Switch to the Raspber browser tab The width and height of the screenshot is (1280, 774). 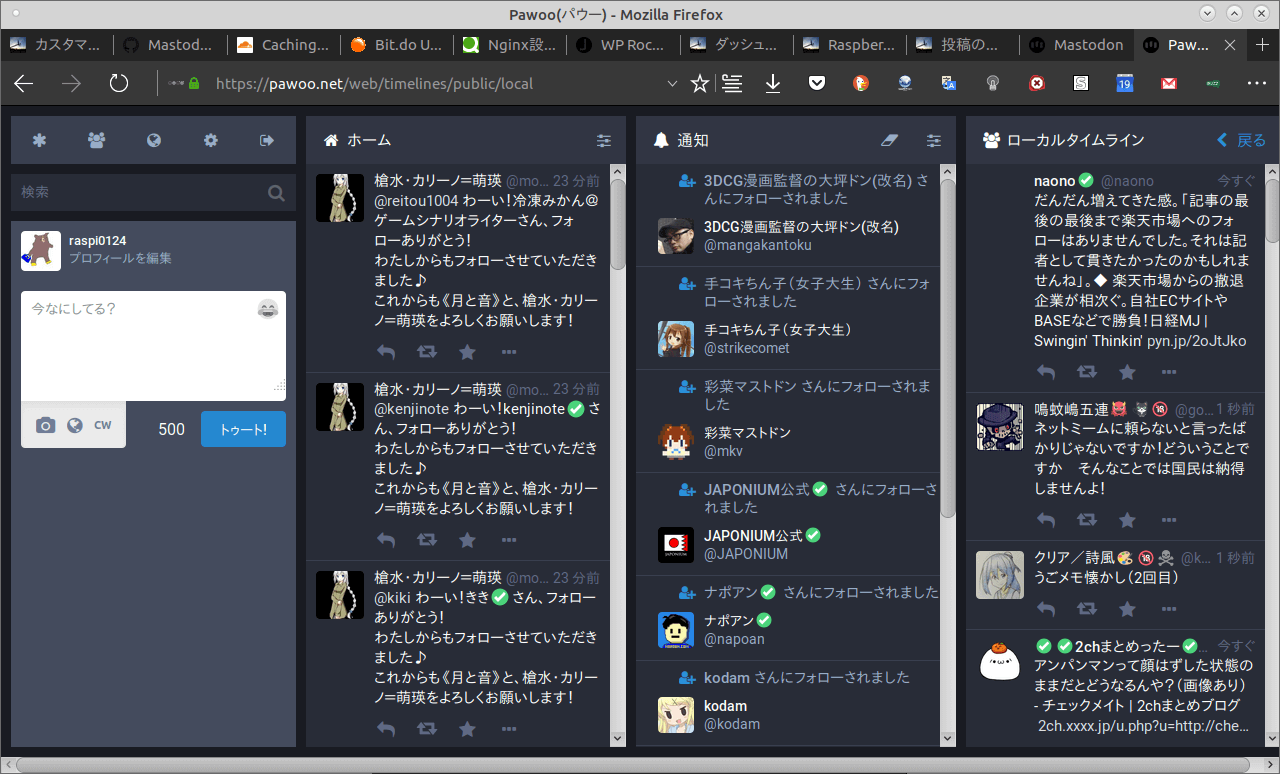coord(851,45)
